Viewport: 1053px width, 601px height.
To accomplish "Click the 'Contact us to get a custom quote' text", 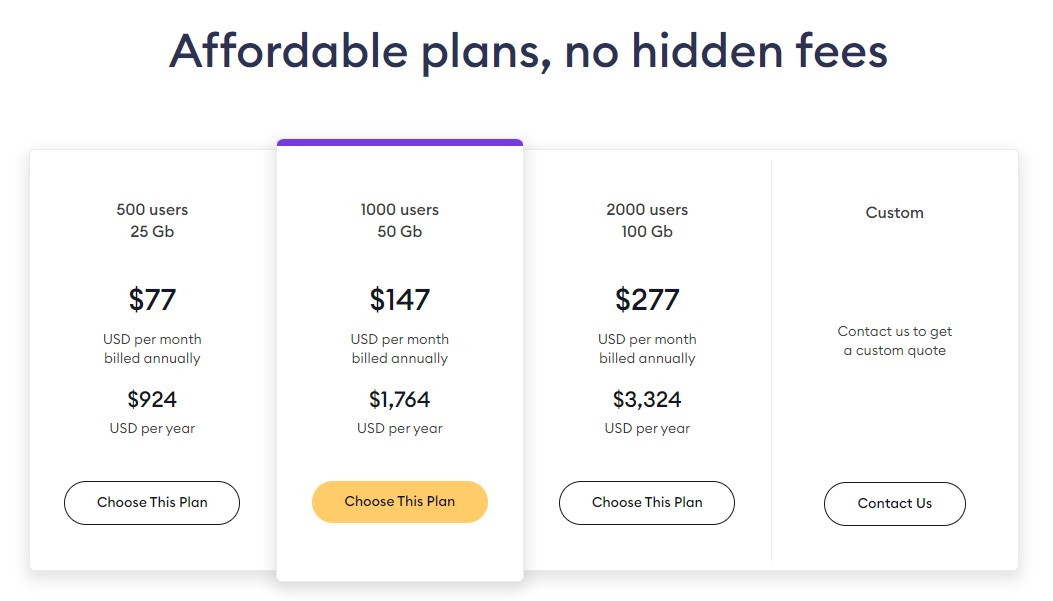I will pyautogui.click(x=895, y=340).
